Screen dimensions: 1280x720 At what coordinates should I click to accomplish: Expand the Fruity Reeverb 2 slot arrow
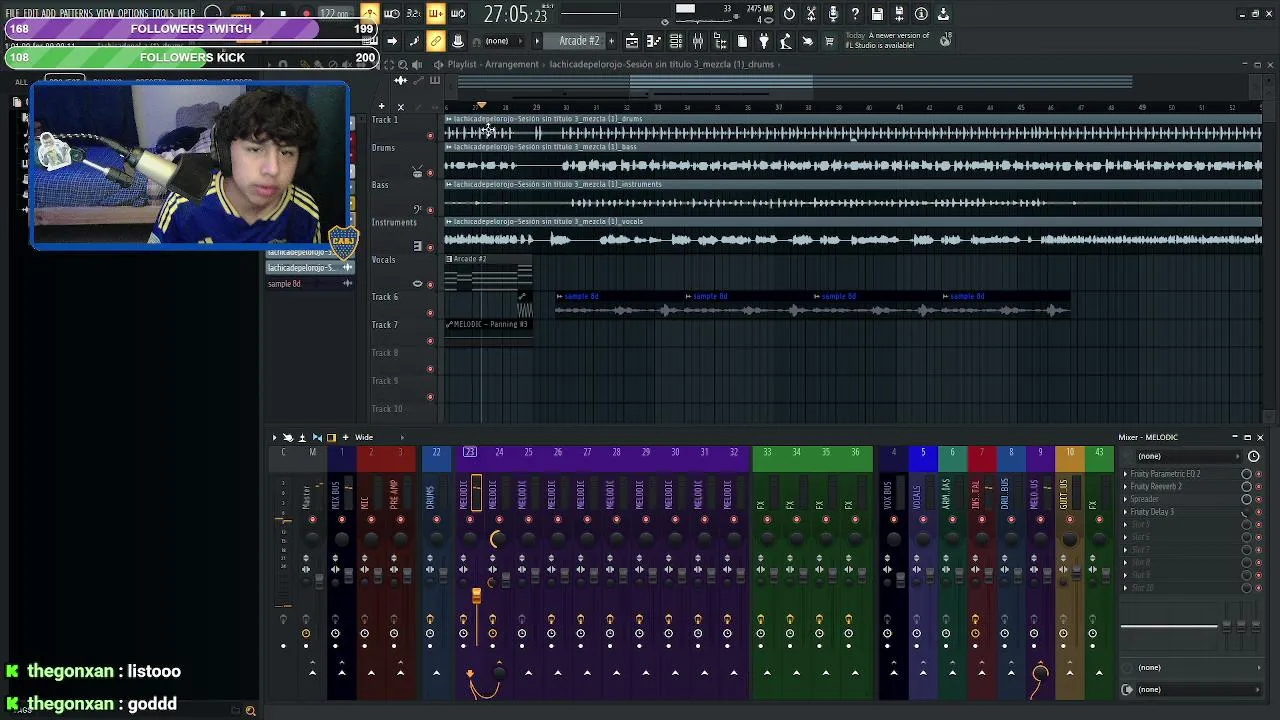1125,487
